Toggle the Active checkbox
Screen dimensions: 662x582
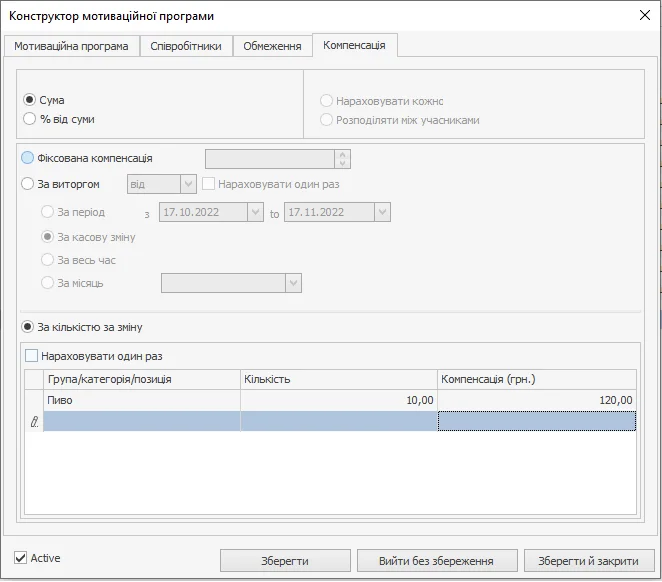coord(21,557)
